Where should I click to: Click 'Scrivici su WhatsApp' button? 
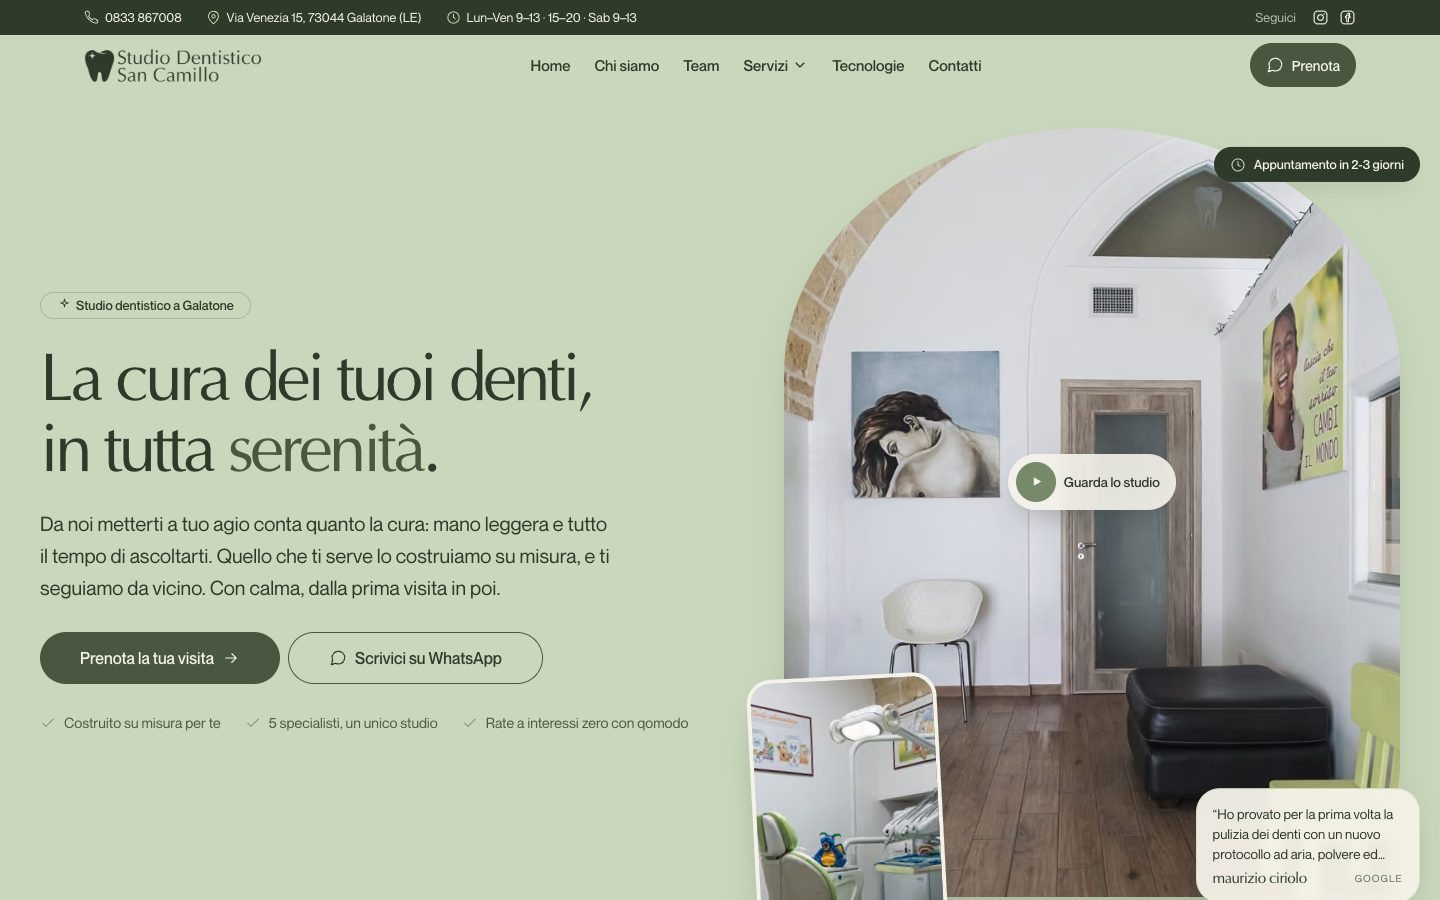coord(415,658)
